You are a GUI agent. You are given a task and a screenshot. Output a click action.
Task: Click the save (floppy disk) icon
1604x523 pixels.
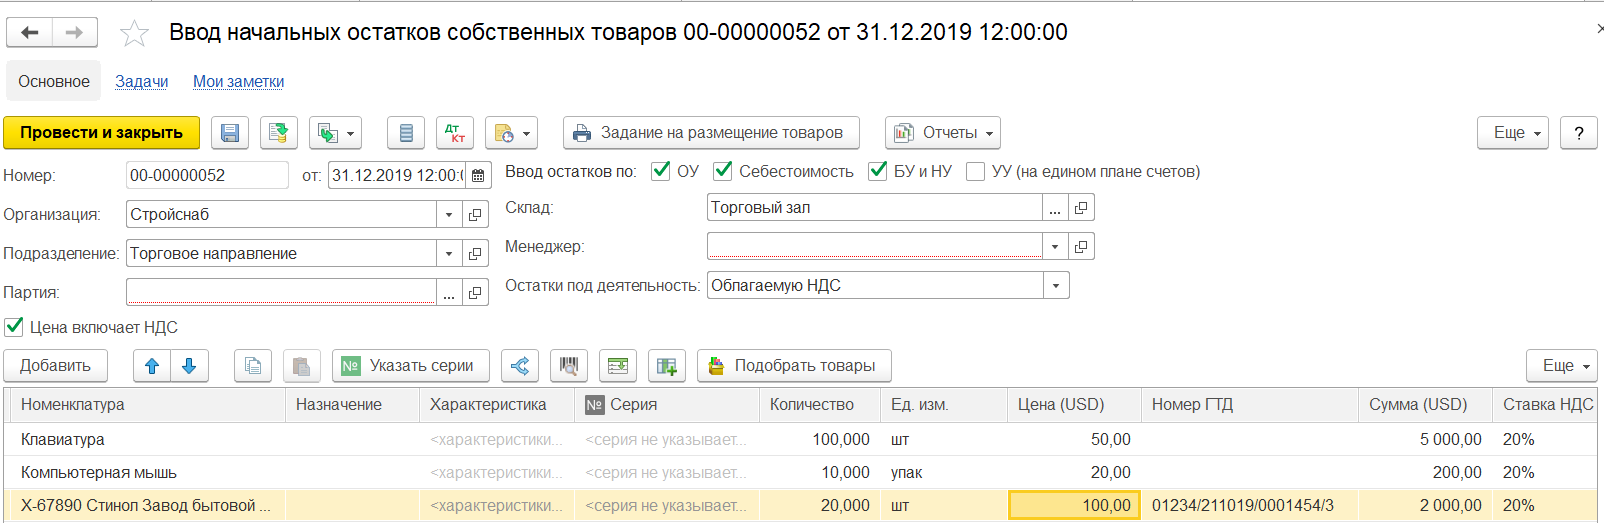pyautogui.click(x=230, y=133)
